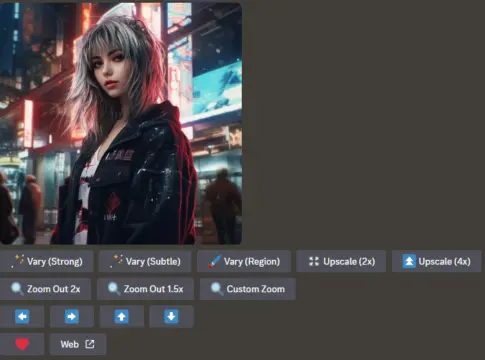485x360 pixels.
Task: Open the generated cyberpunk girl image
Action: pos(121,123)
